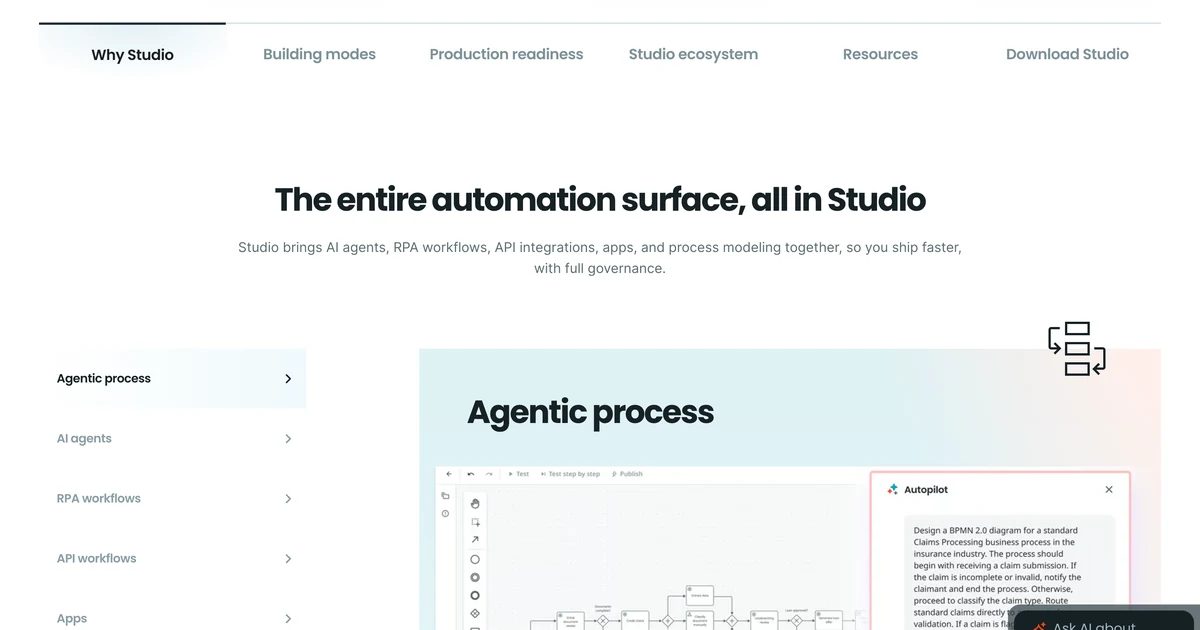Screen dimensions: 1200x630
Task: Select the thin circle start event tool
Action: coord(475,559)
